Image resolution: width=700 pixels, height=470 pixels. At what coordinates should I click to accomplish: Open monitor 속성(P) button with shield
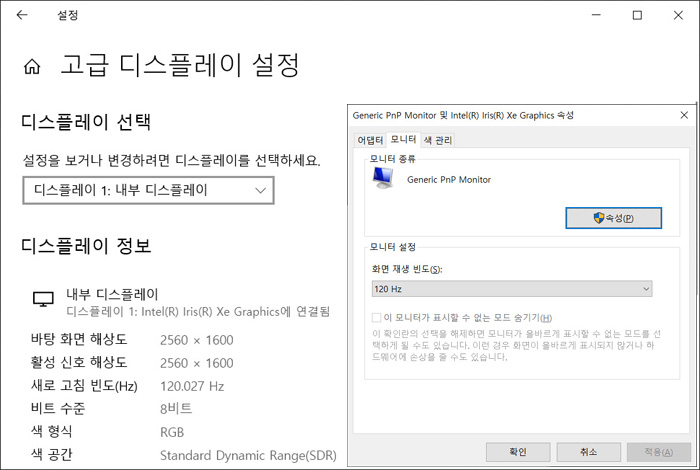click(x=613, y=218)
